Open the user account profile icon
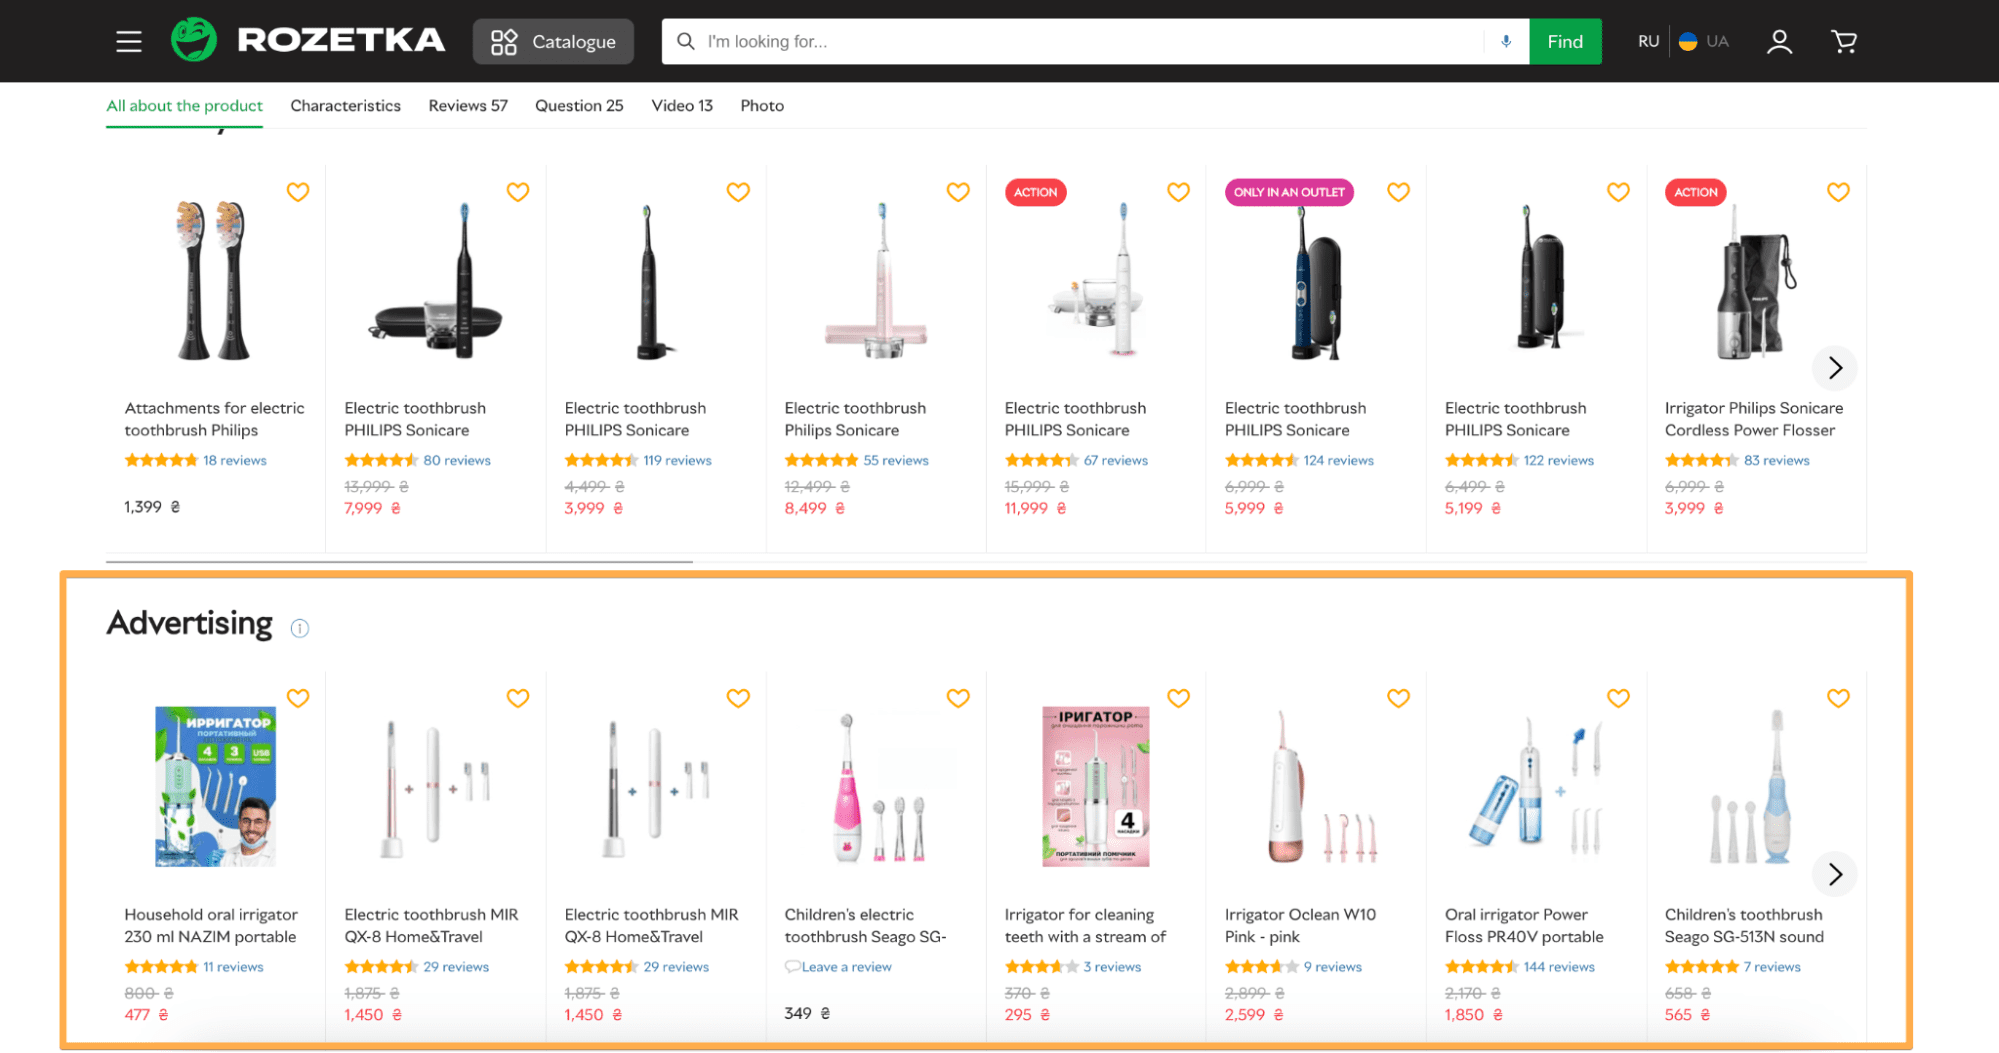 (x=1779, y=42)
